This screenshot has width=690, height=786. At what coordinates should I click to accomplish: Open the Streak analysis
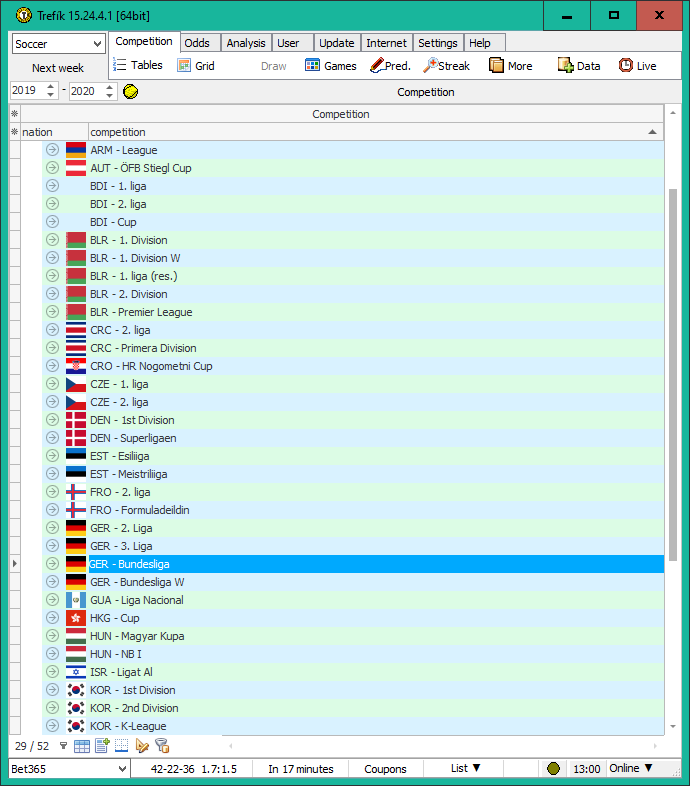click(x=446, y=66)
